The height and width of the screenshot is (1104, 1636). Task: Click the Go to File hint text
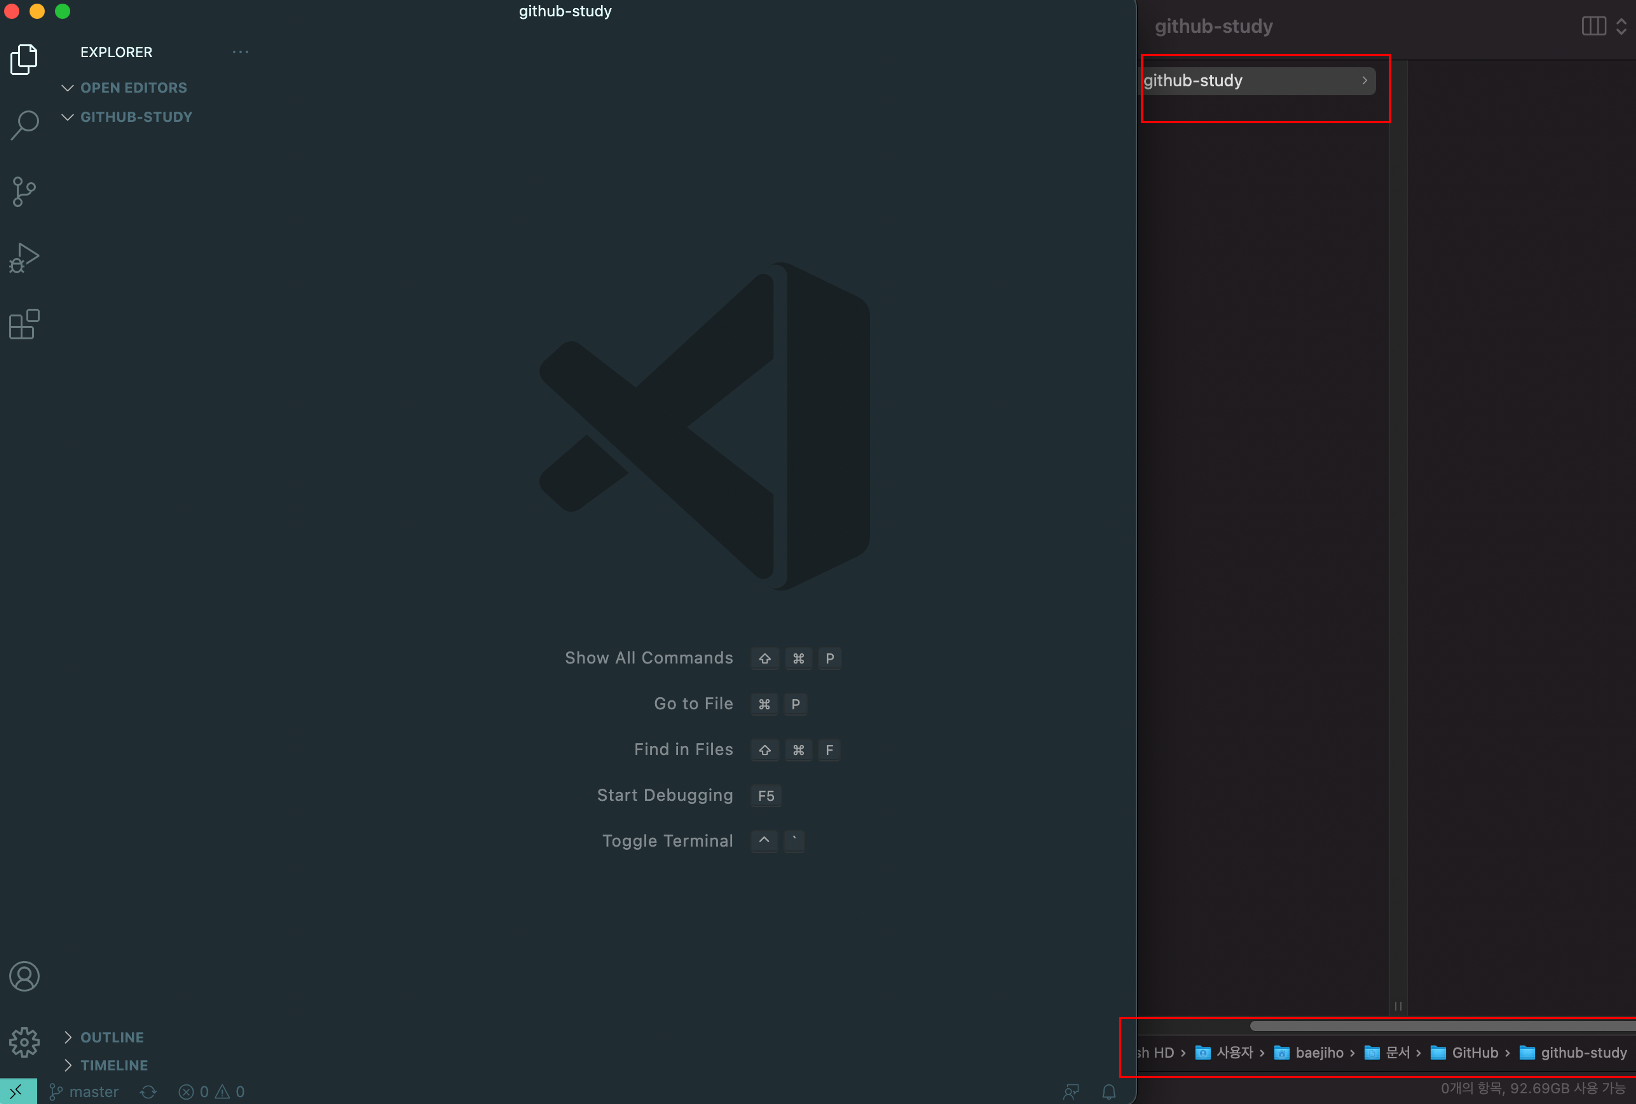coord(694,704)
